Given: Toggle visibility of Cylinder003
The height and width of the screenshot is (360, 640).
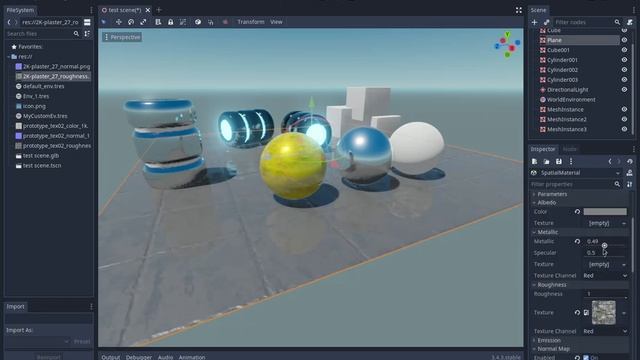Looking at the screenshot, I should pyautogui.click(x=624, y=80).
